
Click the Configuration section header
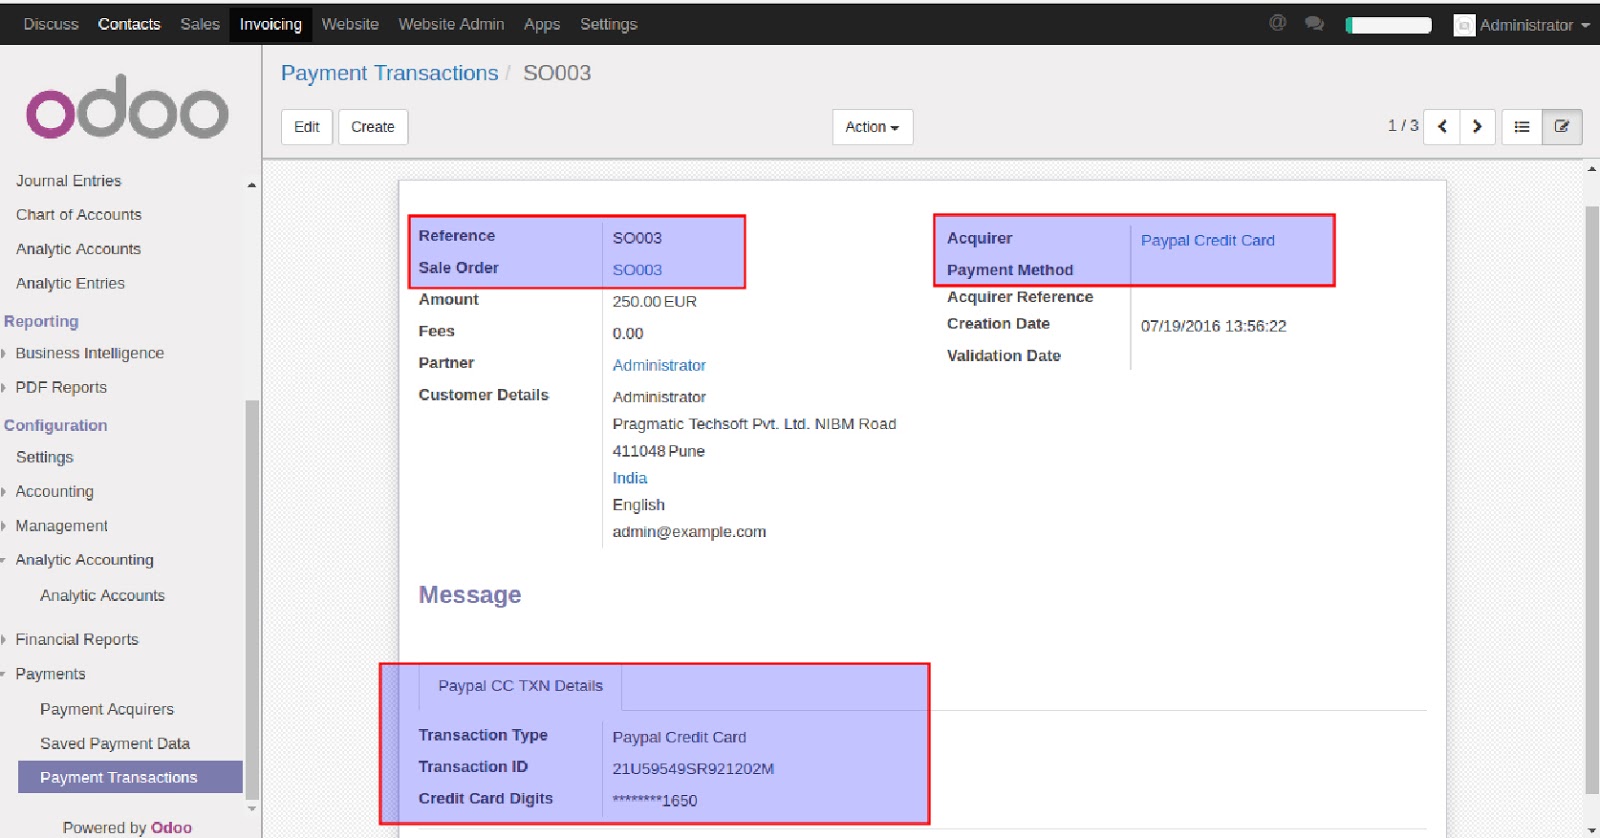tap(55, 425)
